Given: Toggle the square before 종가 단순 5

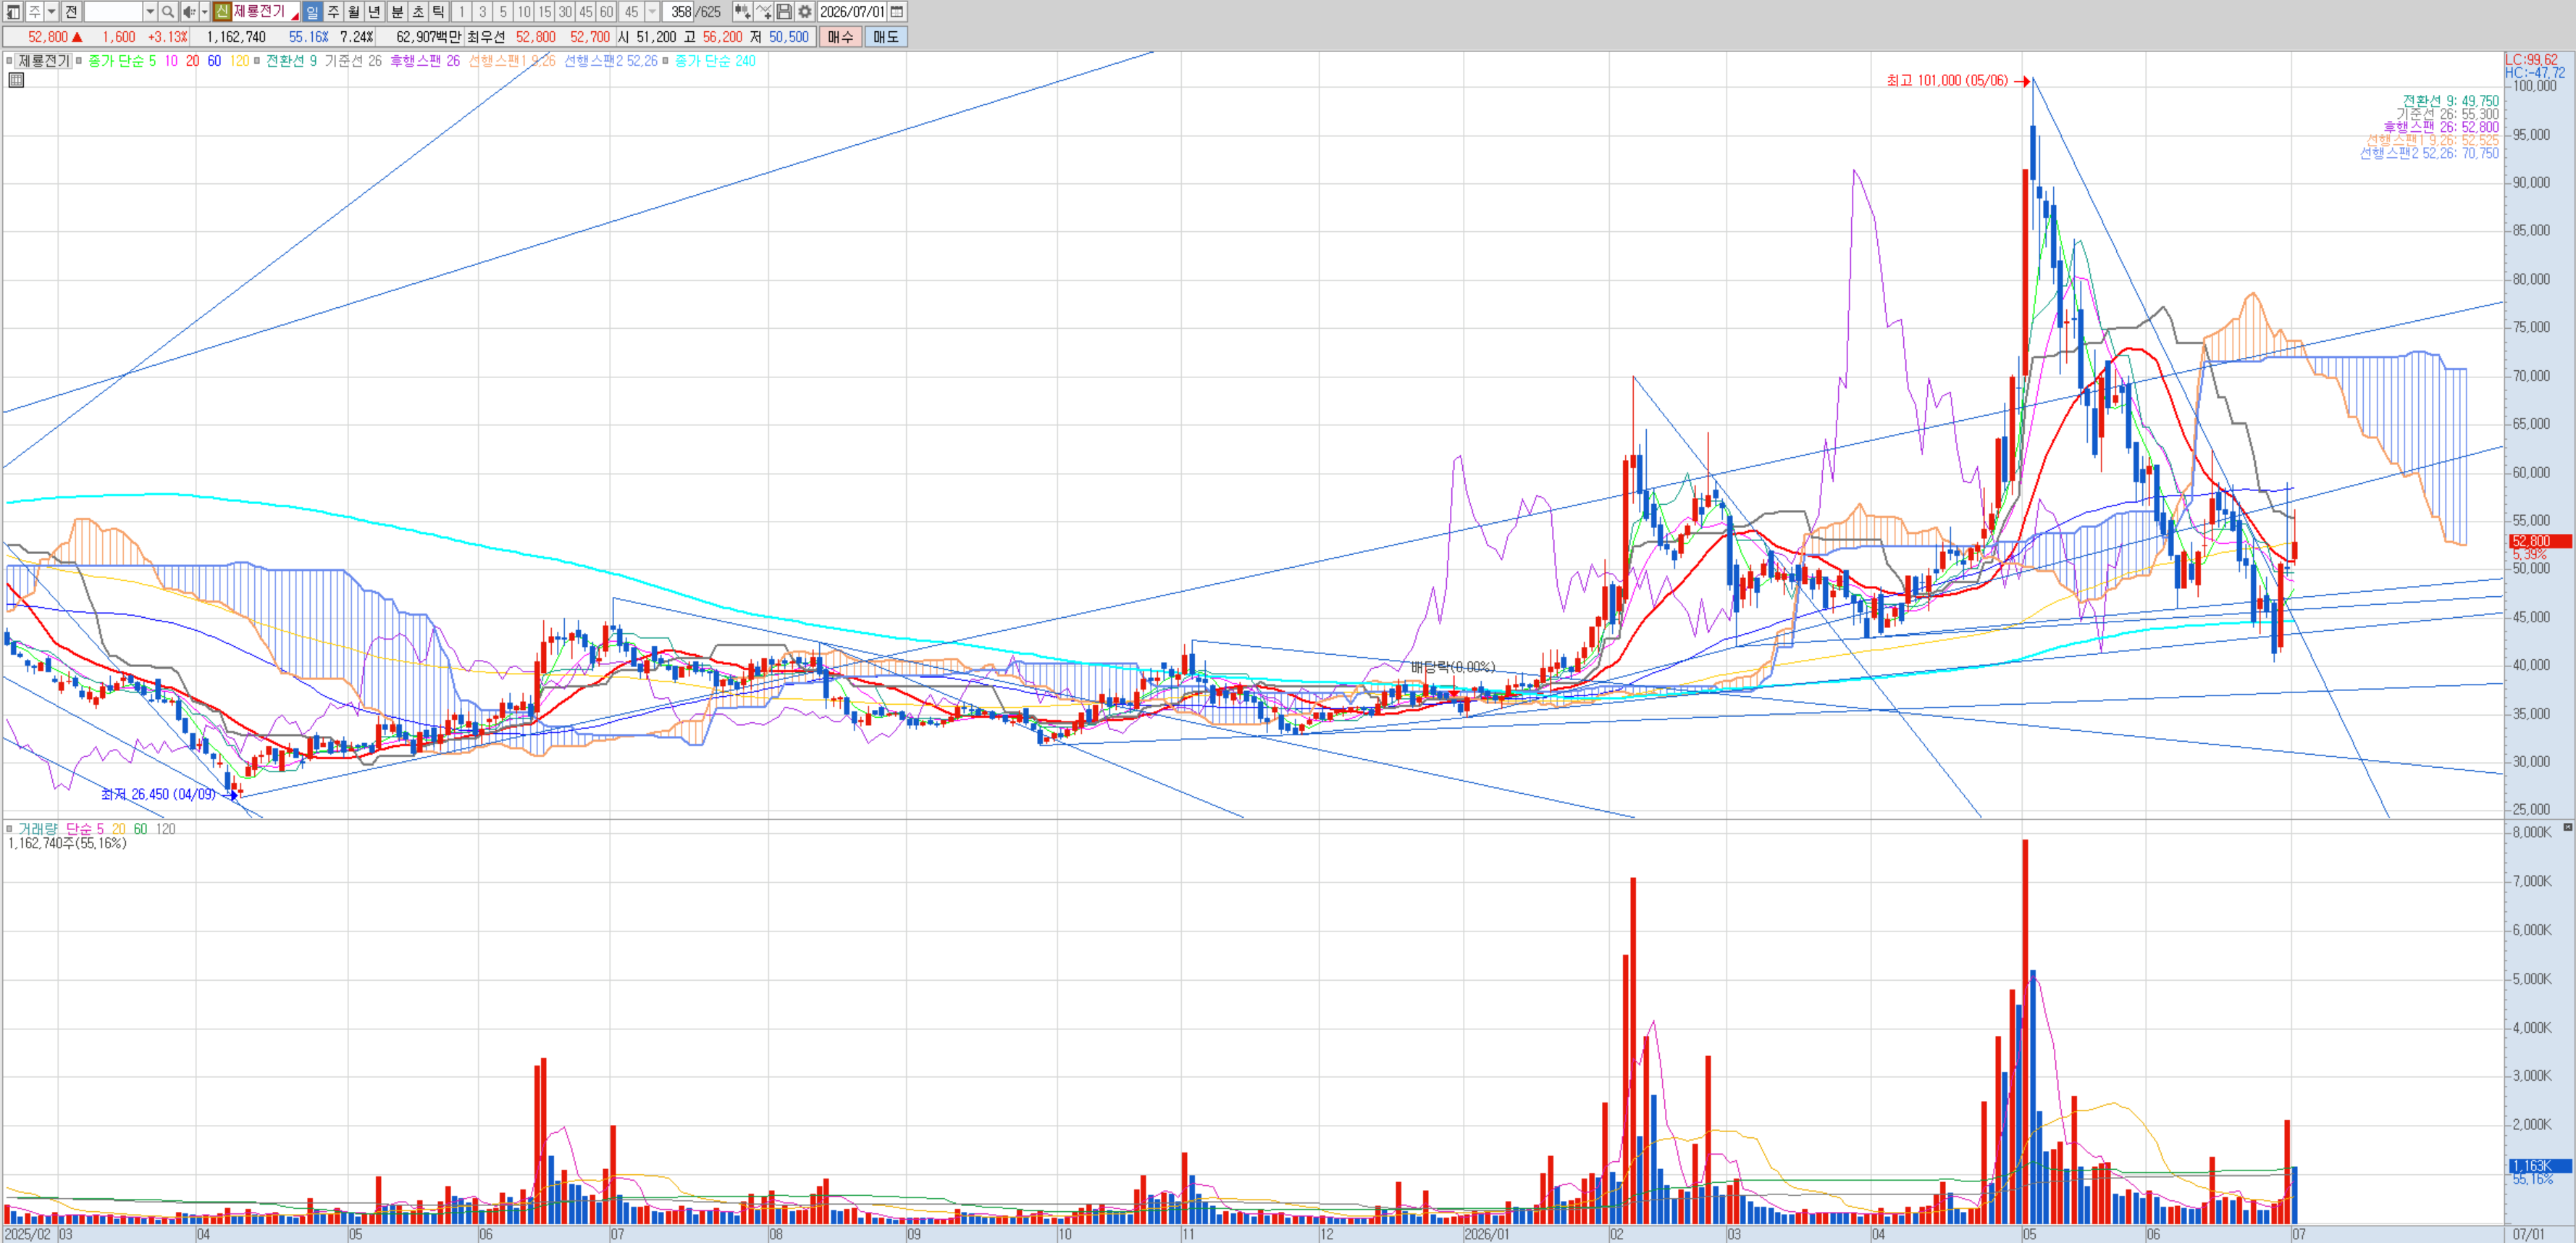Looking at the screenshot, I should [80, 61].
